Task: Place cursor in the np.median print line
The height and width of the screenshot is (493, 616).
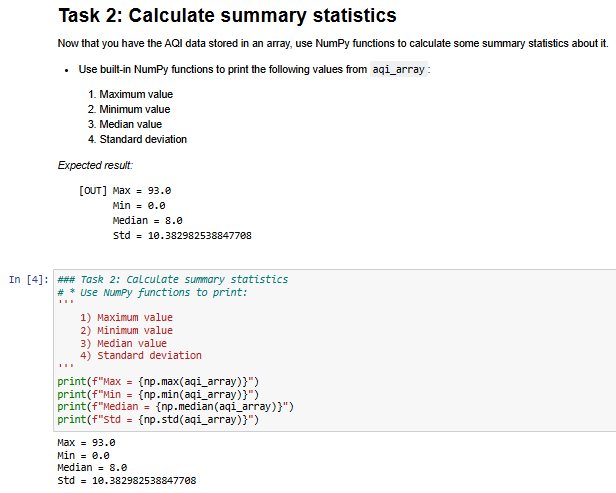Action: pos(176,407)
